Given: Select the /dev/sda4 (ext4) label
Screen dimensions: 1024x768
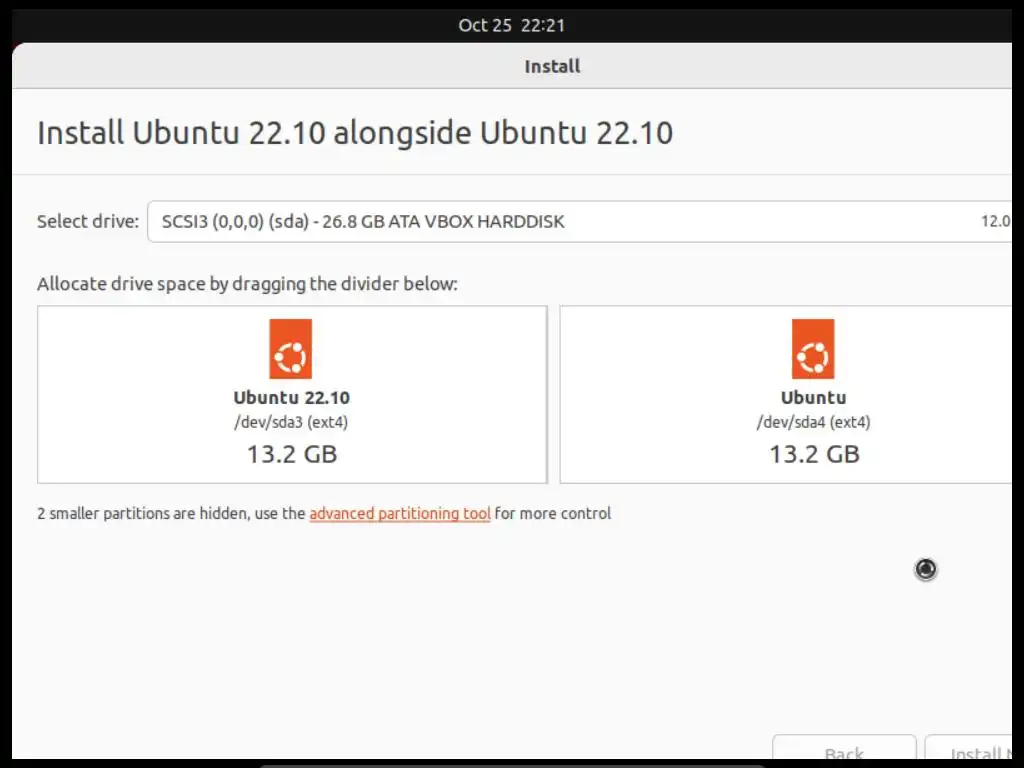Looking at the screenshot, I should [813, 422].
